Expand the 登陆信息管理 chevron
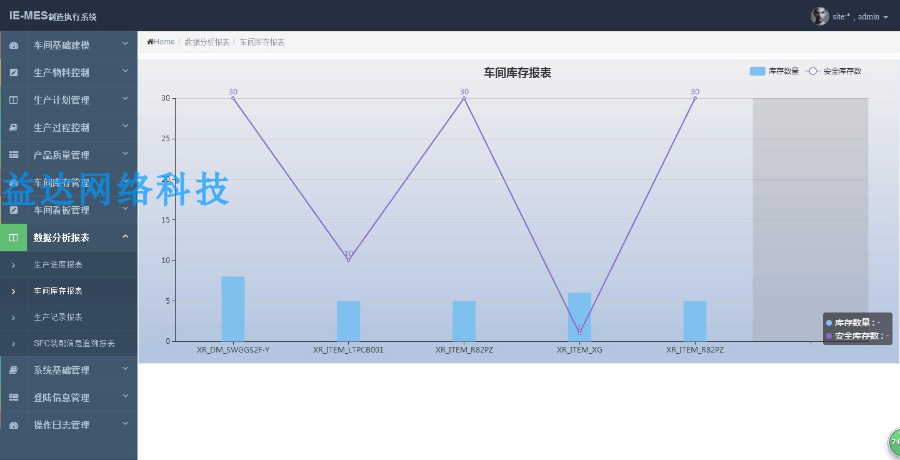The image size is (900, 460). point(125,397)
